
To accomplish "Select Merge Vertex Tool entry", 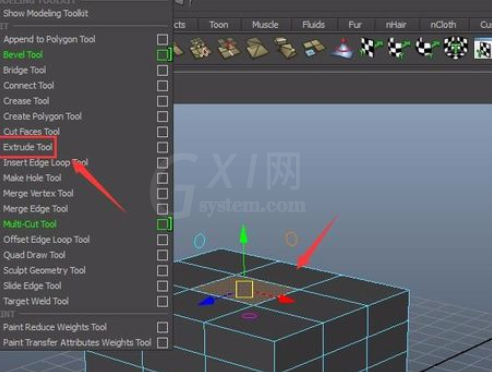I will click(38, 193).
